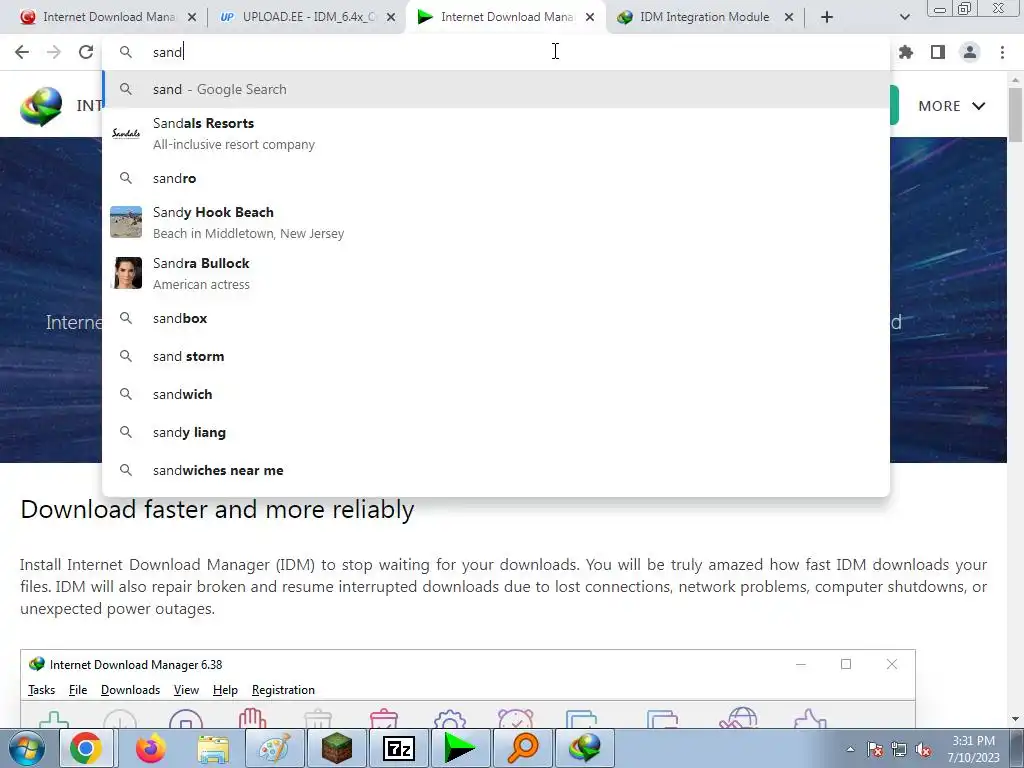Open Tasks menu in IDM screenshot
This screenshot has width=1024, height=768.
pyautogui.click(x=41, y=690)
